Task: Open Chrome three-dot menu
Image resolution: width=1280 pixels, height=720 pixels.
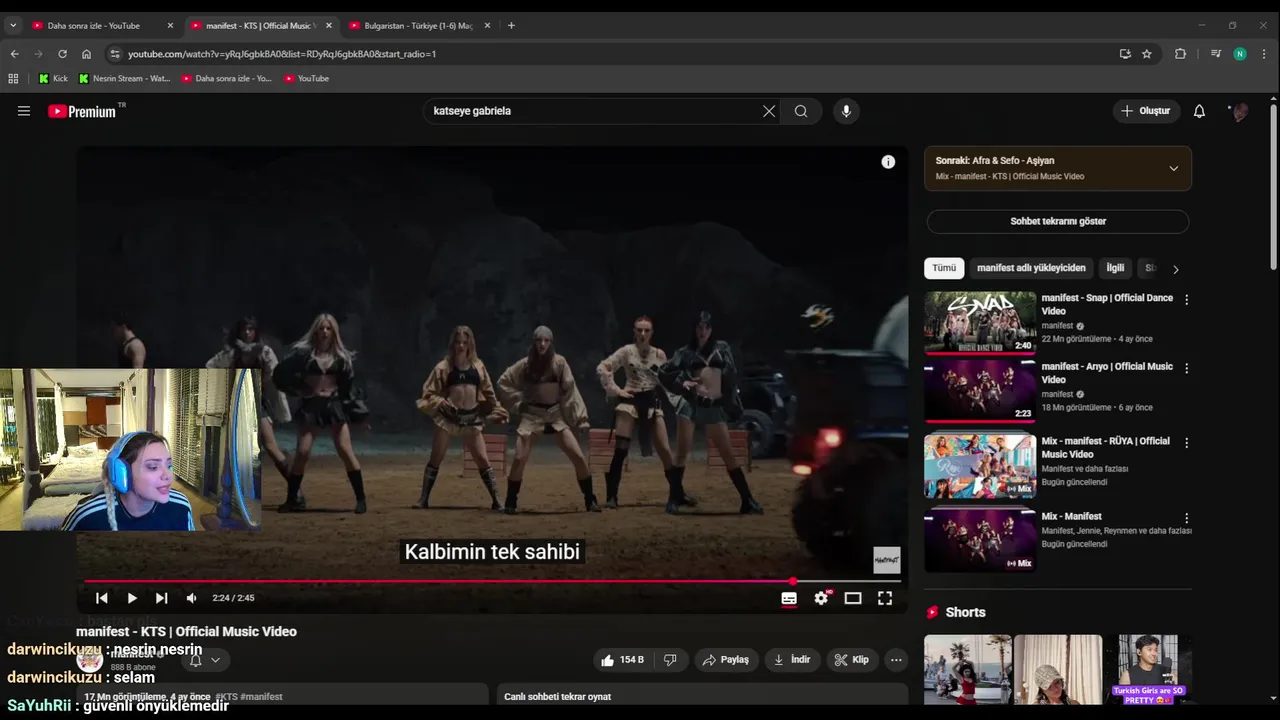Action: coord(1264,54)
